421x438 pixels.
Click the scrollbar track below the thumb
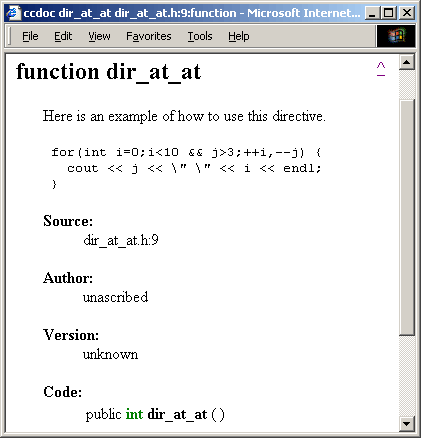[x=407, y=376]
